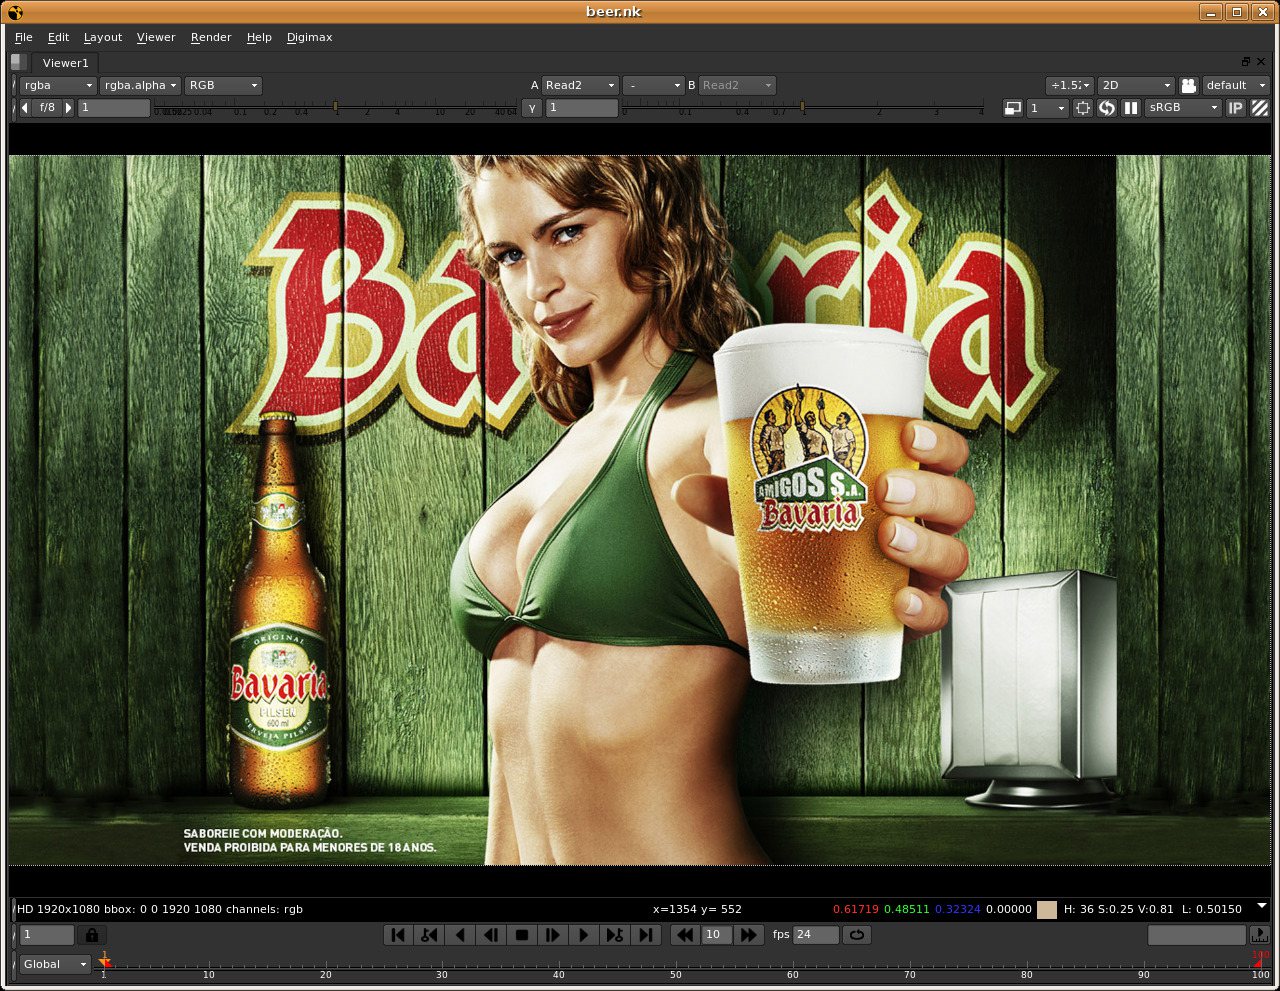This screenshot has width=1280, height=991.
Task: Select the Viewer1 tab
Action: click(x=65, y=63)
